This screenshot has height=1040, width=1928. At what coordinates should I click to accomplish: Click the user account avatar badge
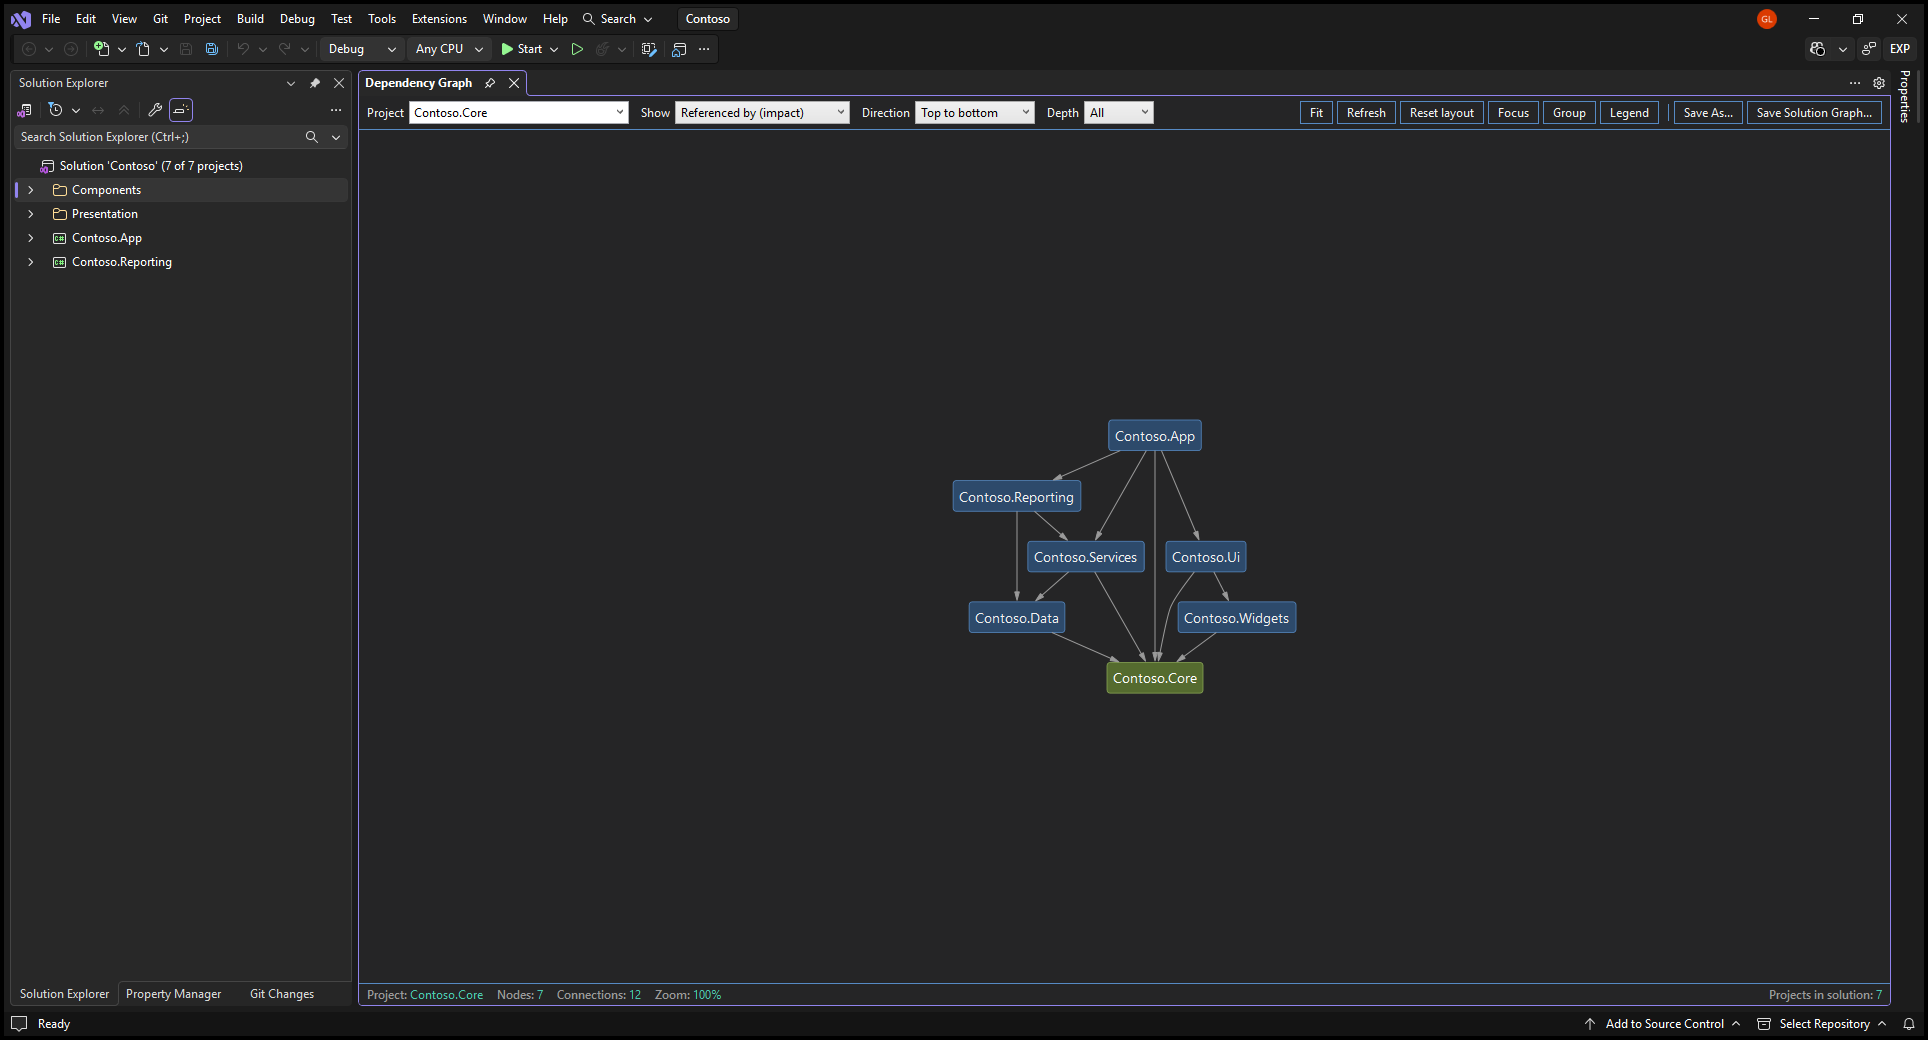pyautogui.click(x=1767, y=19)
